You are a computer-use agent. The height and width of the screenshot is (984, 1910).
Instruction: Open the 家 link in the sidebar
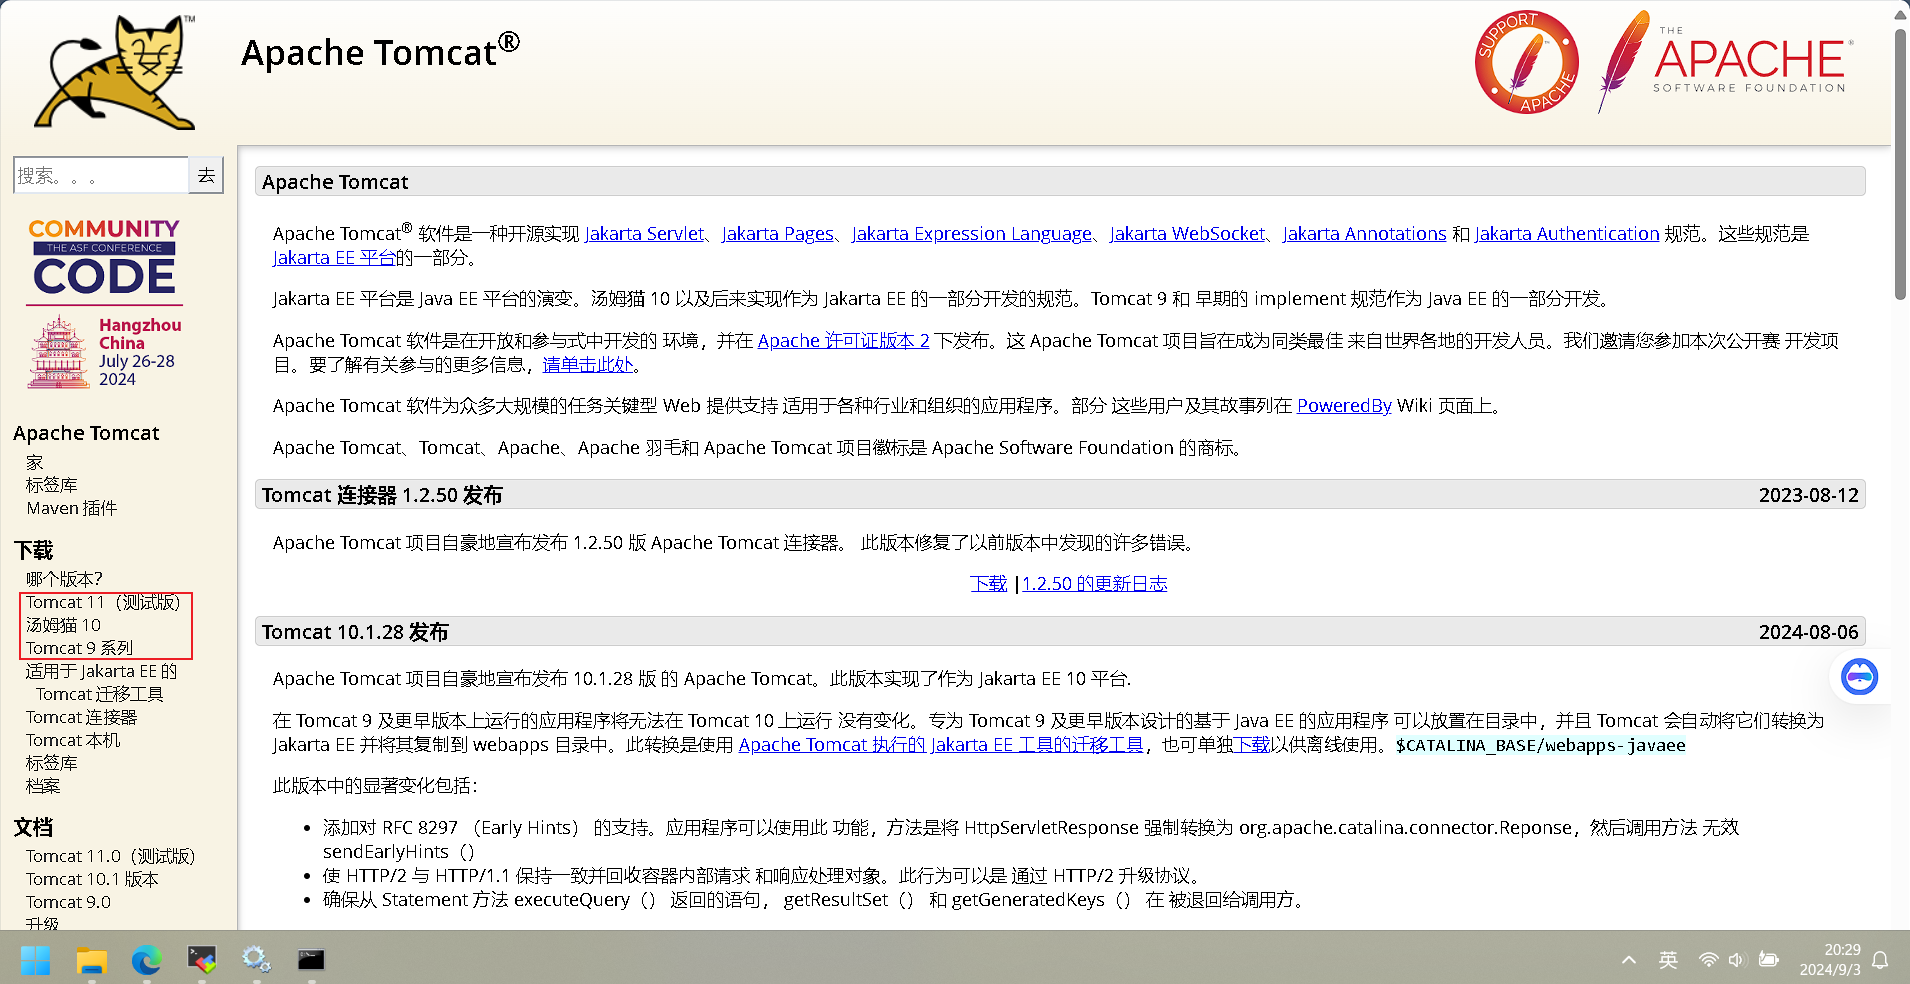35,462
